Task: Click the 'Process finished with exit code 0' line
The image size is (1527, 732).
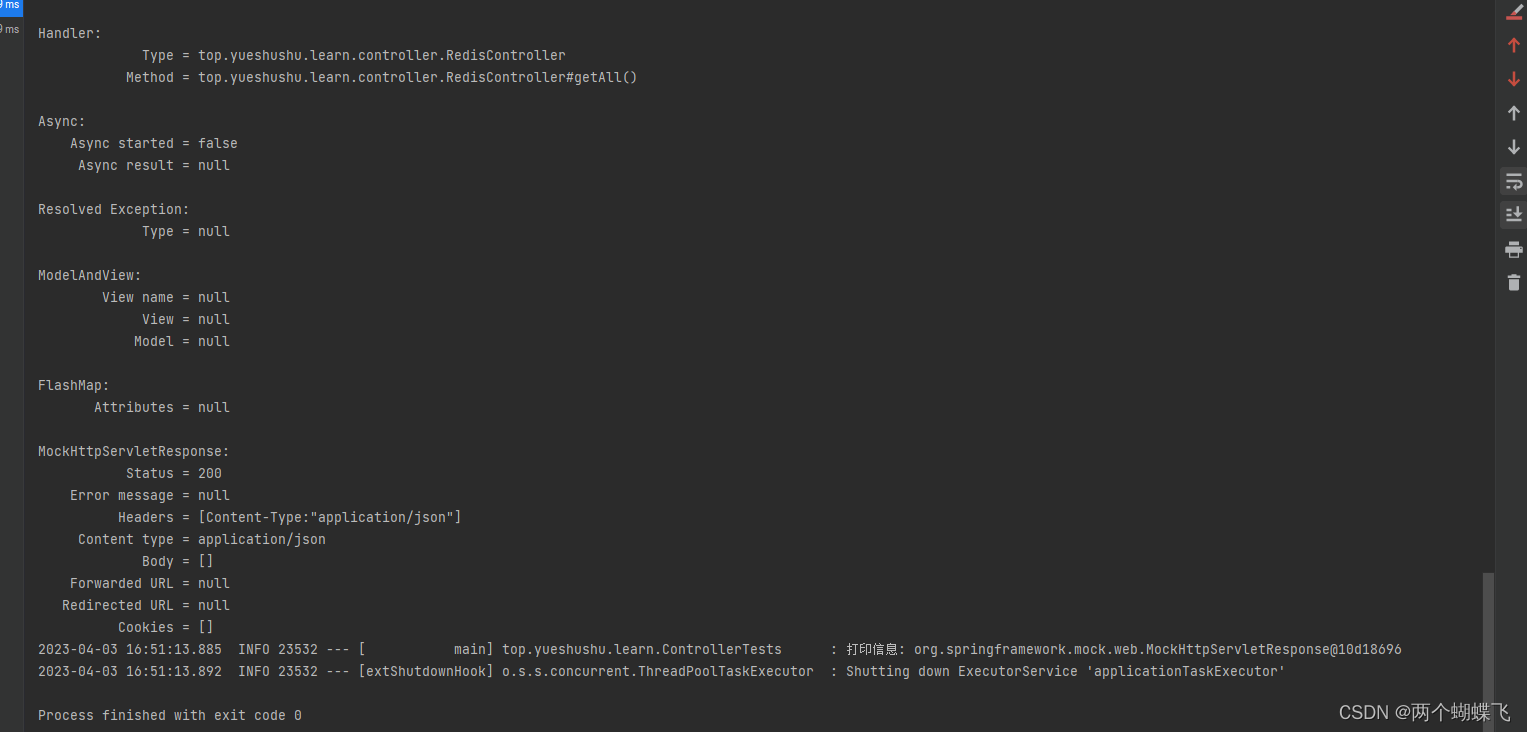Action: [170, 715]
